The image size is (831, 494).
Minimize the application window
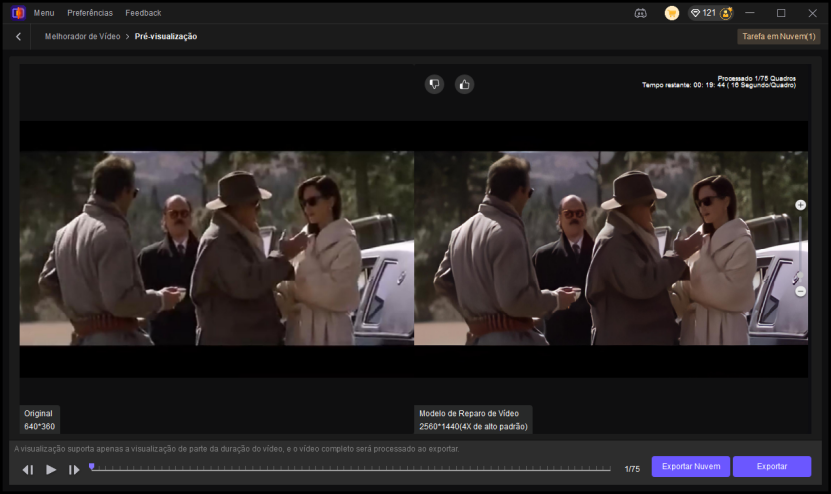pyautogui.click(x=749, y=13)
